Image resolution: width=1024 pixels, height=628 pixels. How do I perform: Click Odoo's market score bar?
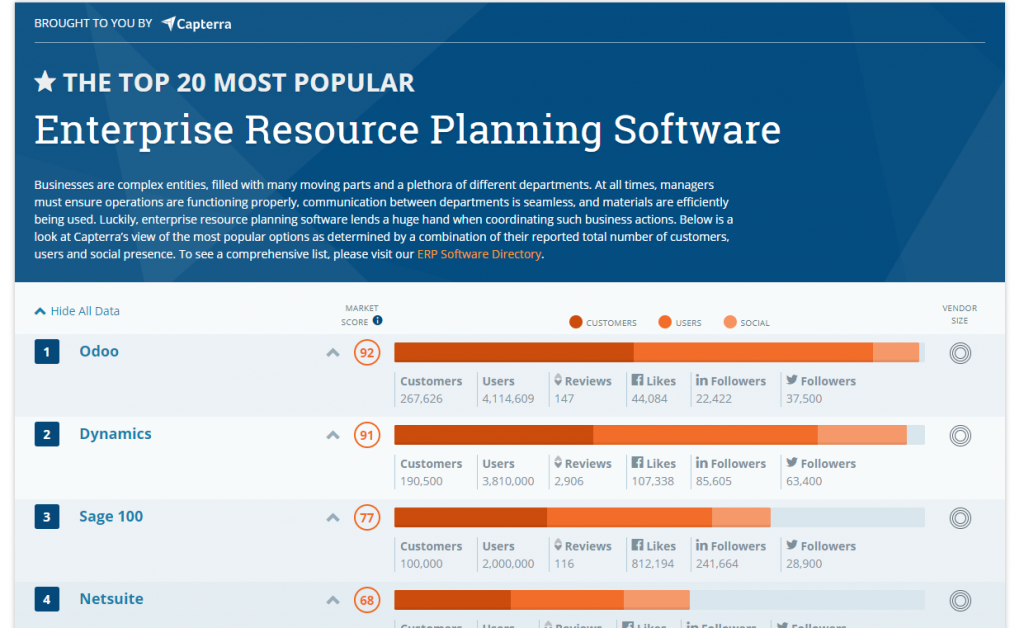[x=660, y=353]
